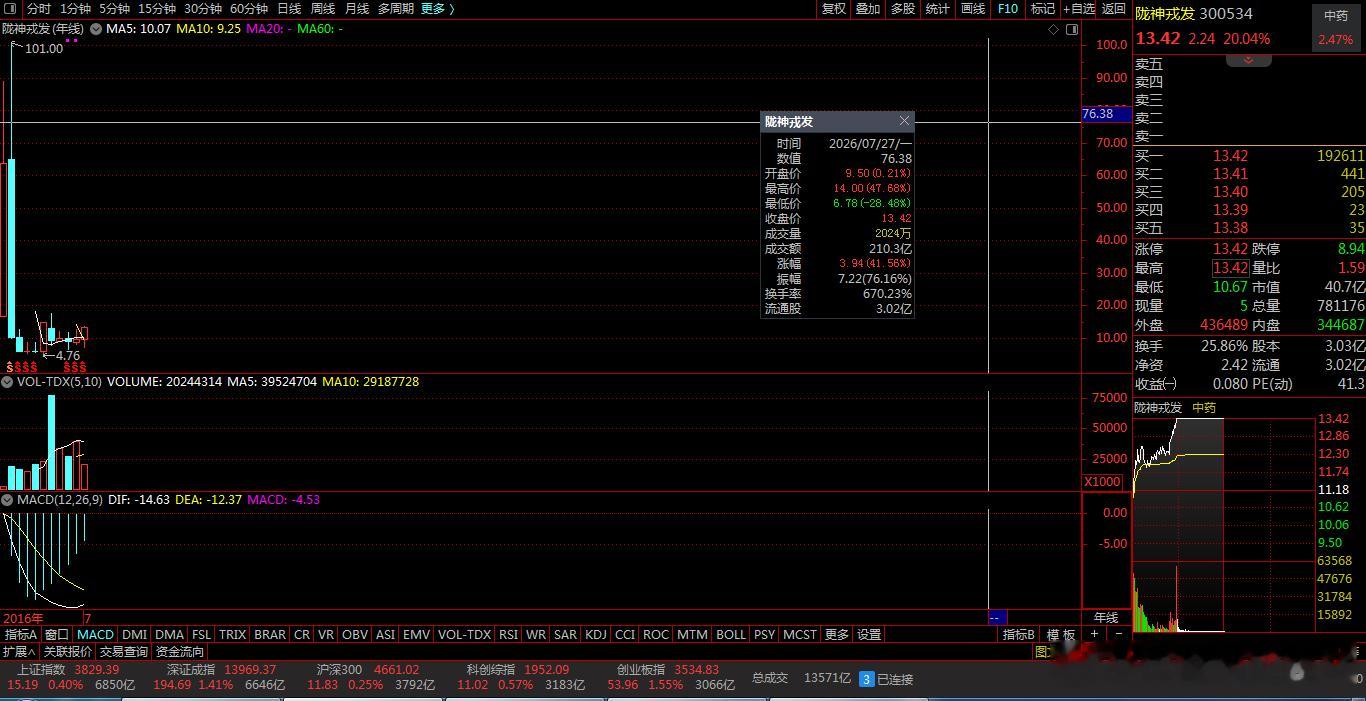Switch to 月线 monthly chart
1366x701 pixels.
357,9
